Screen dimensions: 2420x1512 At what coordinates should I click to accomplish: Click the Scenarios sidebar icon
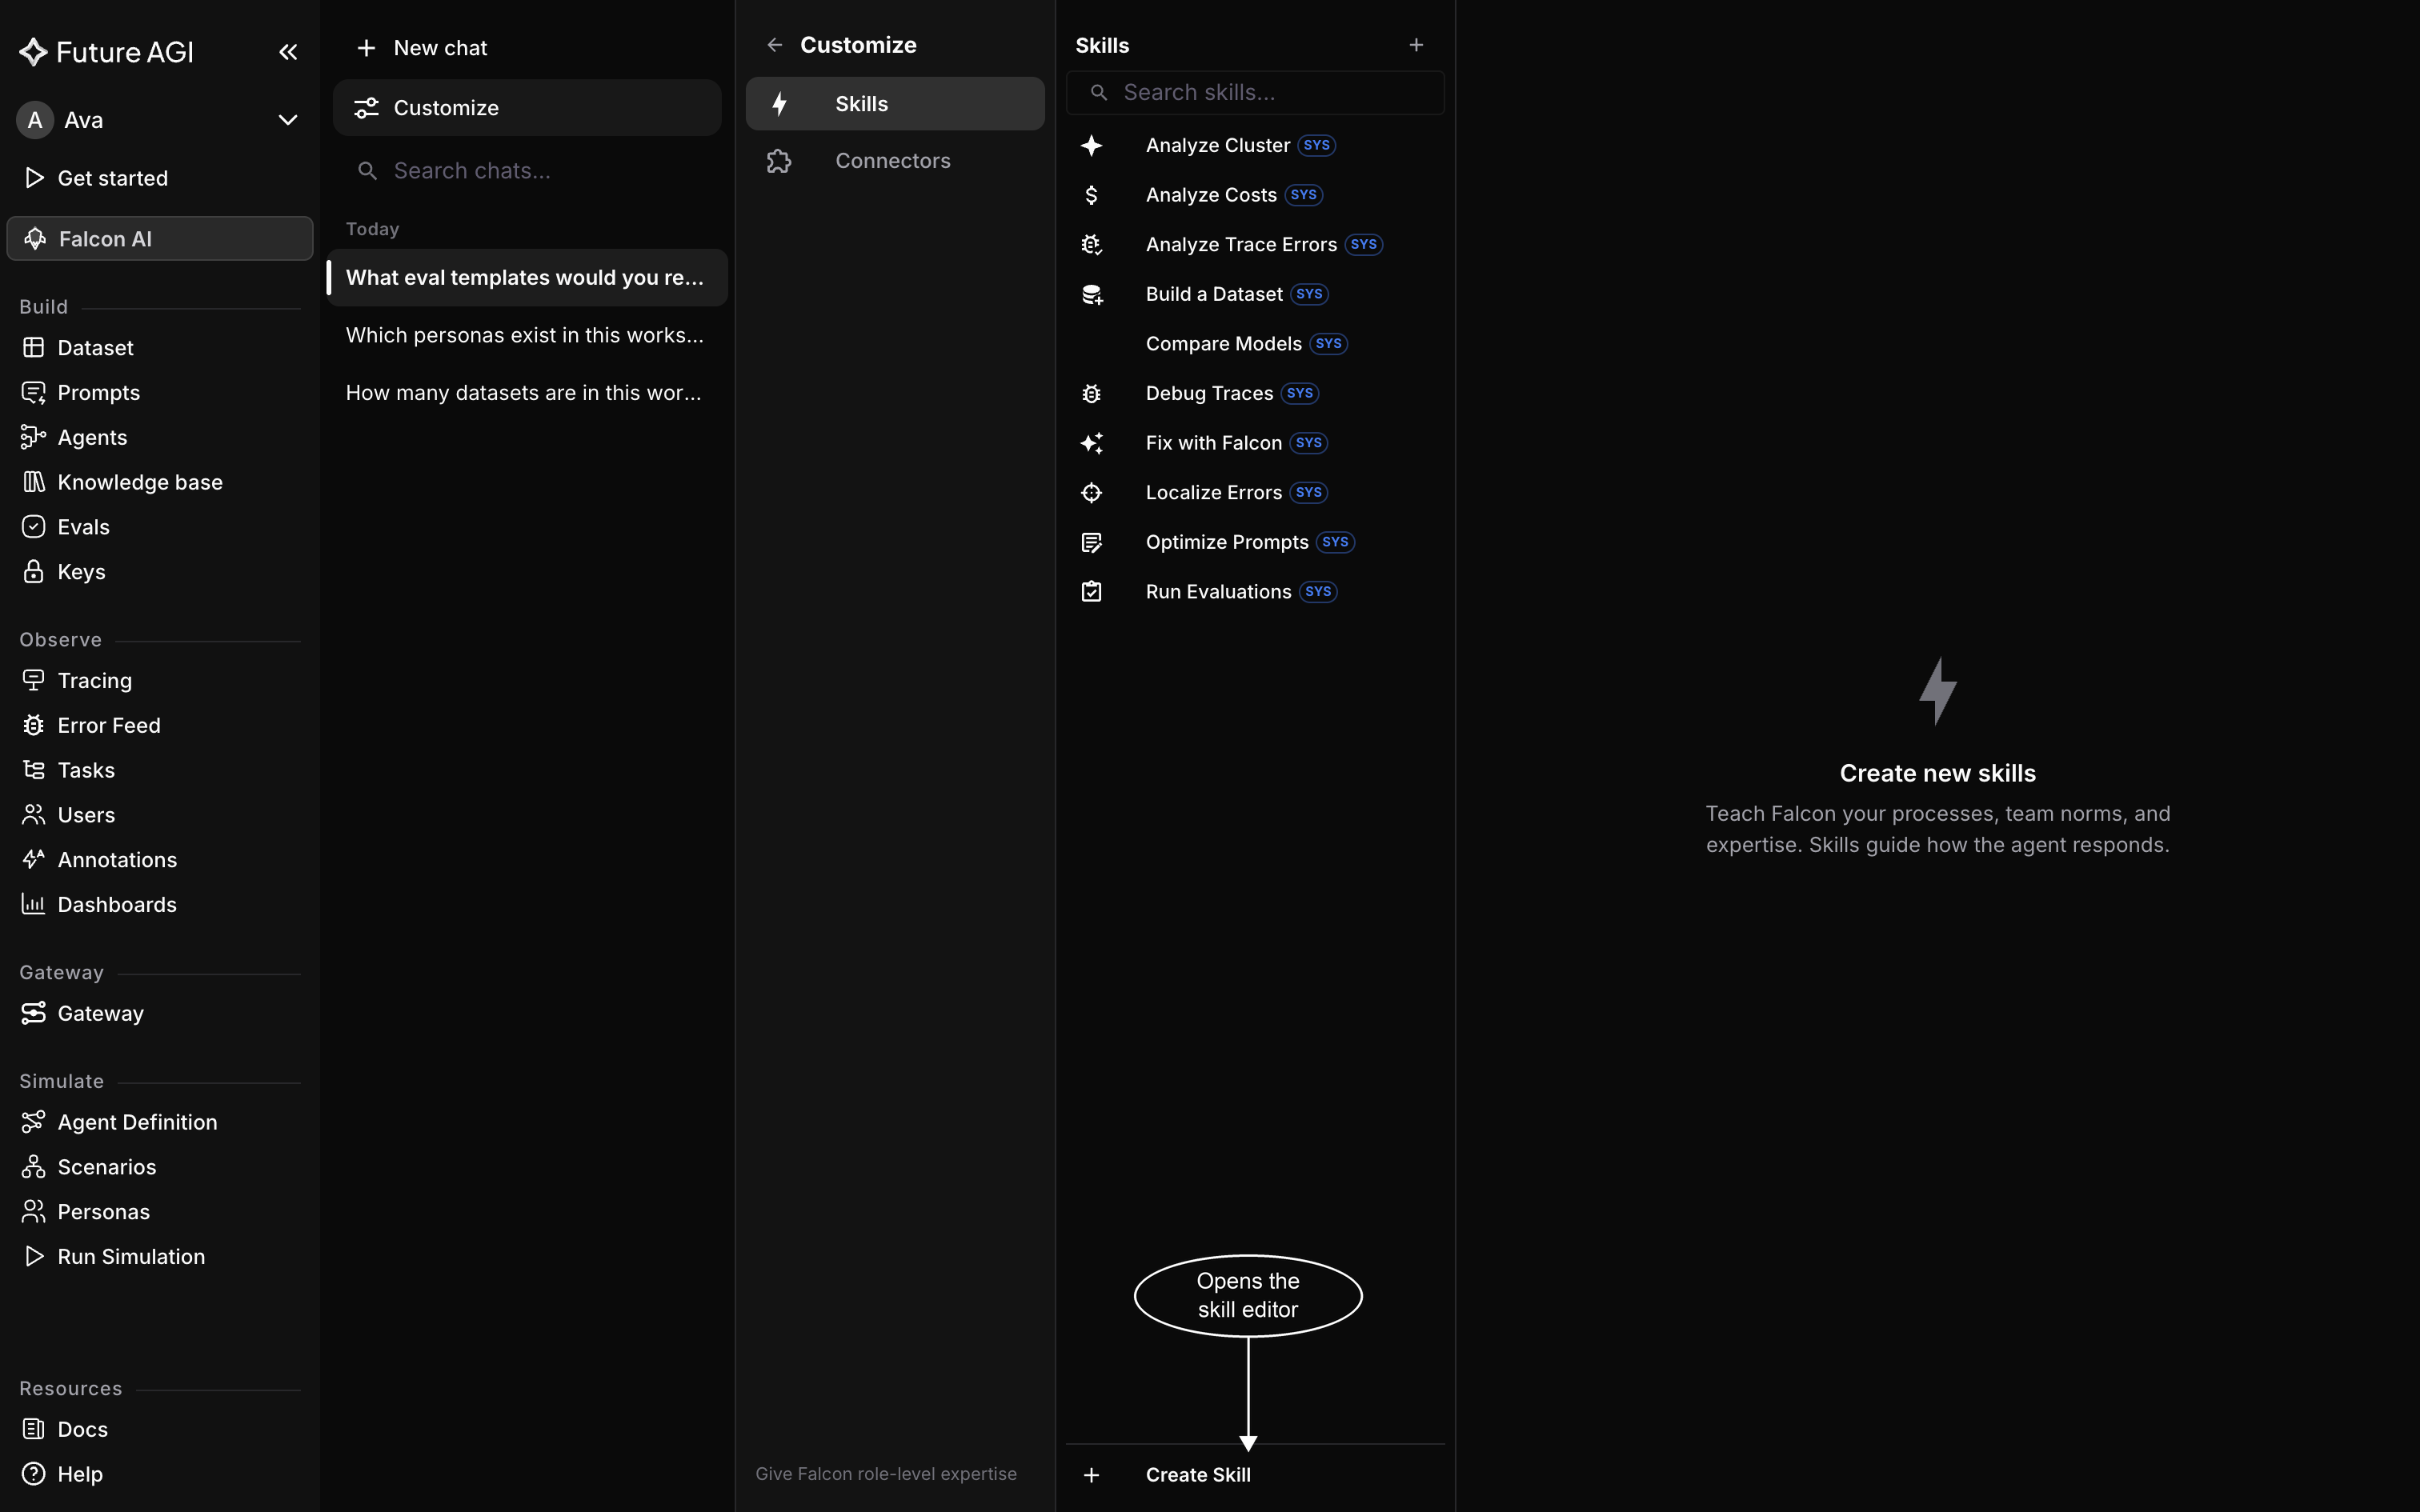point(33,1167)
